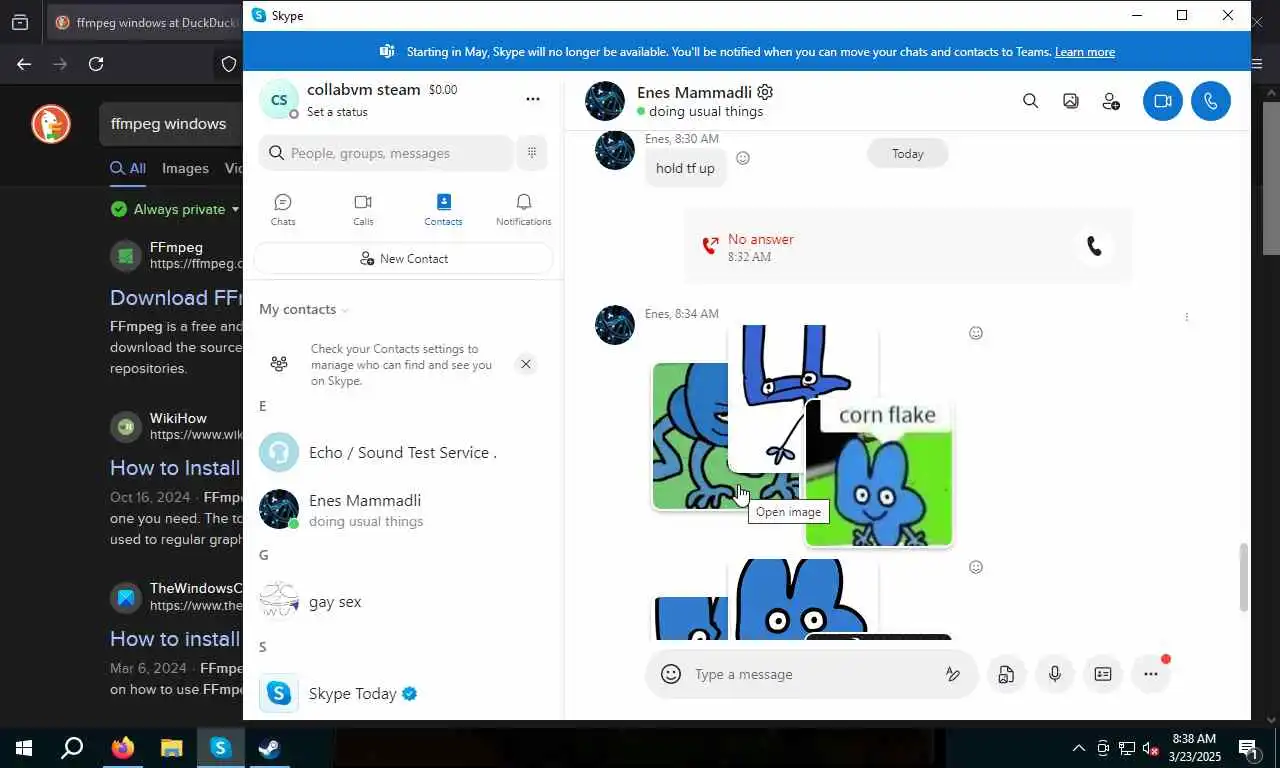Switch to the Calls tab
The width and height of the screenshot is (1280, 768).
tap(363, 209)
